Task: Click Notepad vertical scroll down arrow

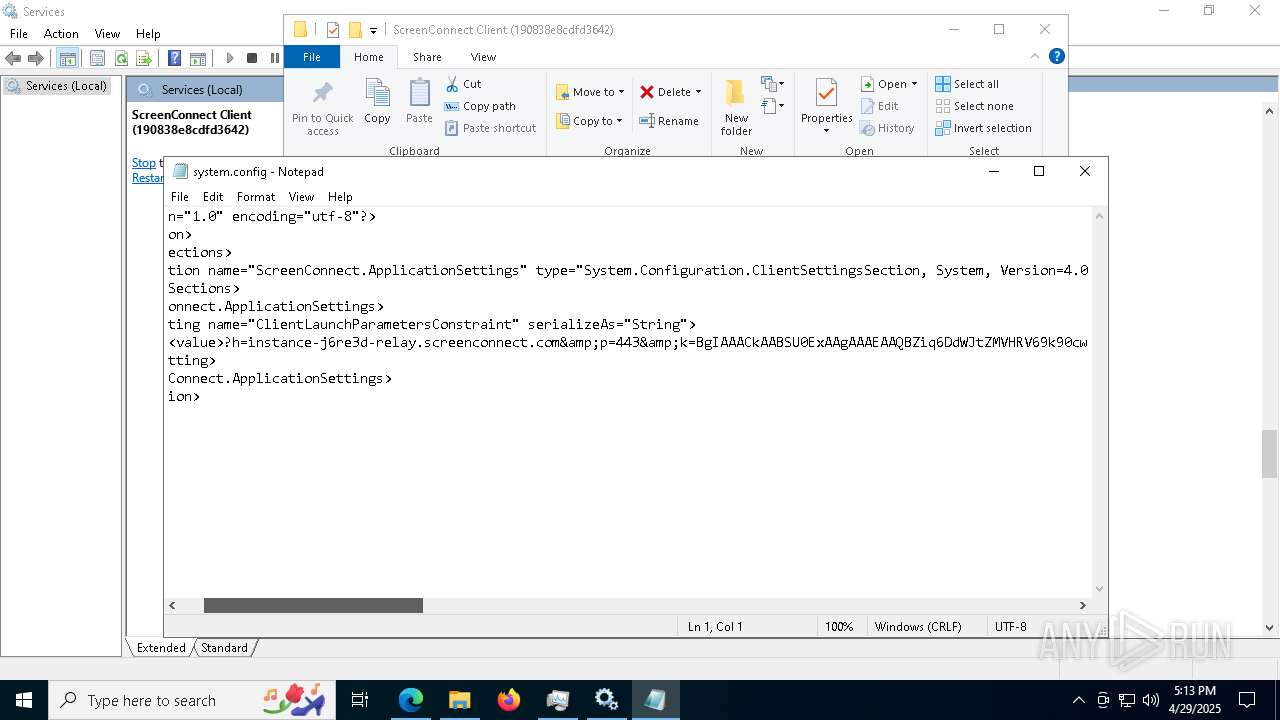Action: coord(1100,588)
